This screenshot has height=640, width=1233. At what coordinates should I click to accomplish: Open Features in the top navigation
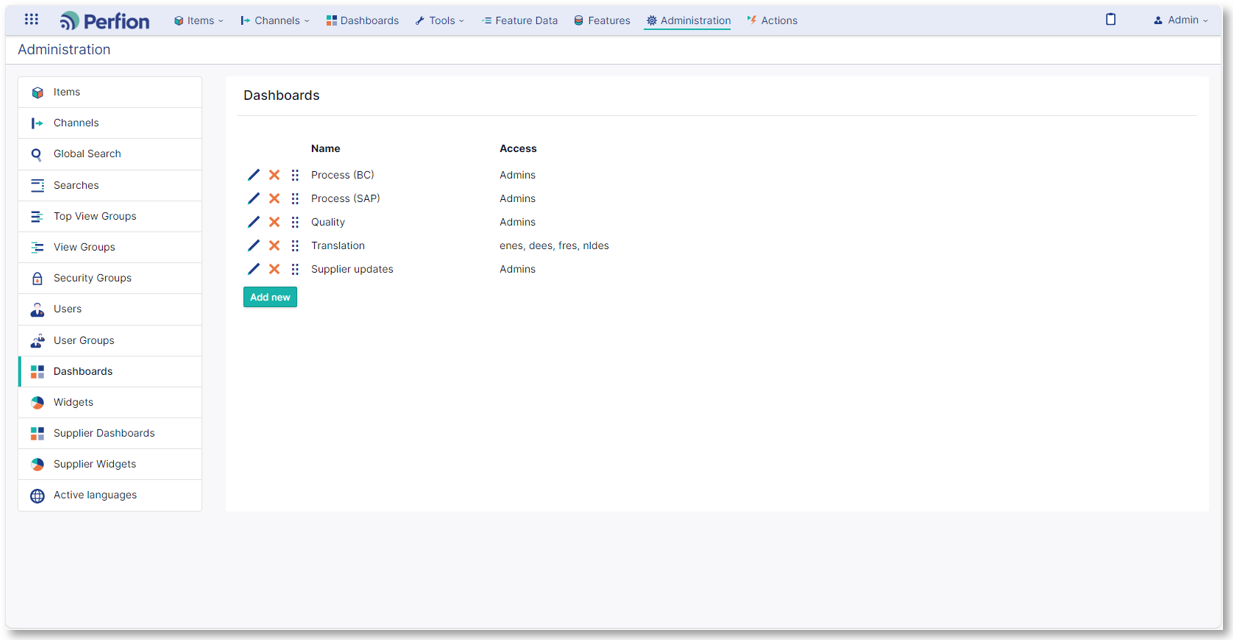pyautogui.click(x=602, y=20)
